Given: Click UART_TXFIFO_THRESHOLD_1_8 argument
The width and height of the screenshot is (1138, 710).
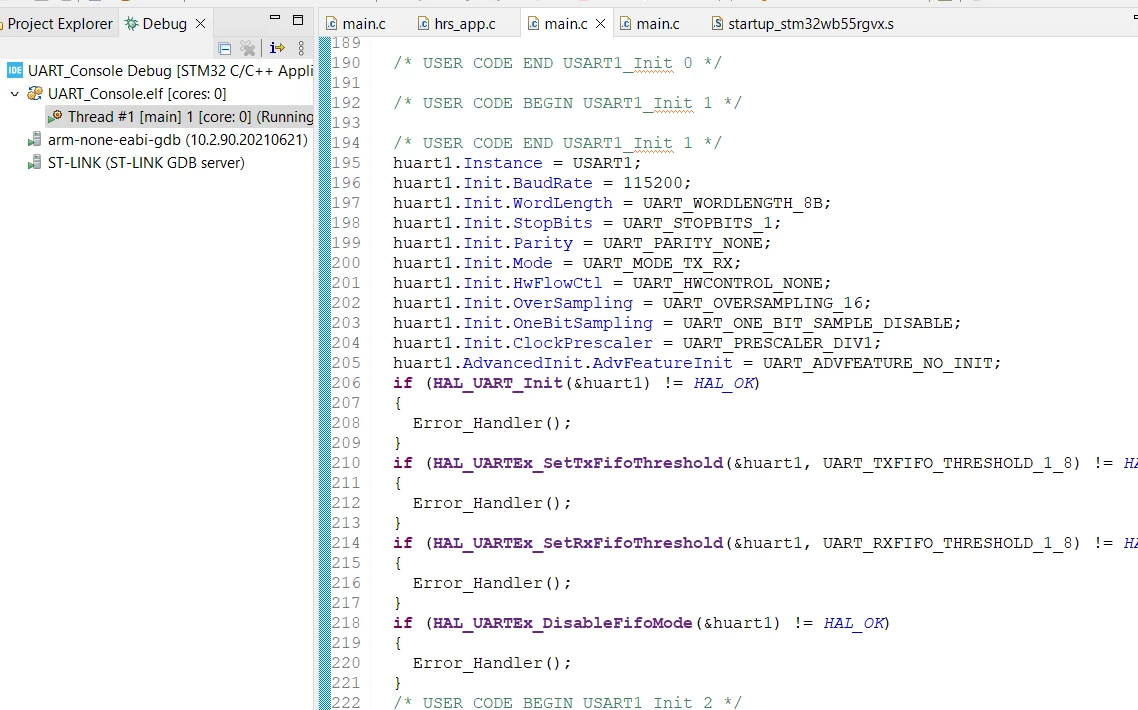Looking at the screenshot, I should pyautogui.click(x=946, y=463).
